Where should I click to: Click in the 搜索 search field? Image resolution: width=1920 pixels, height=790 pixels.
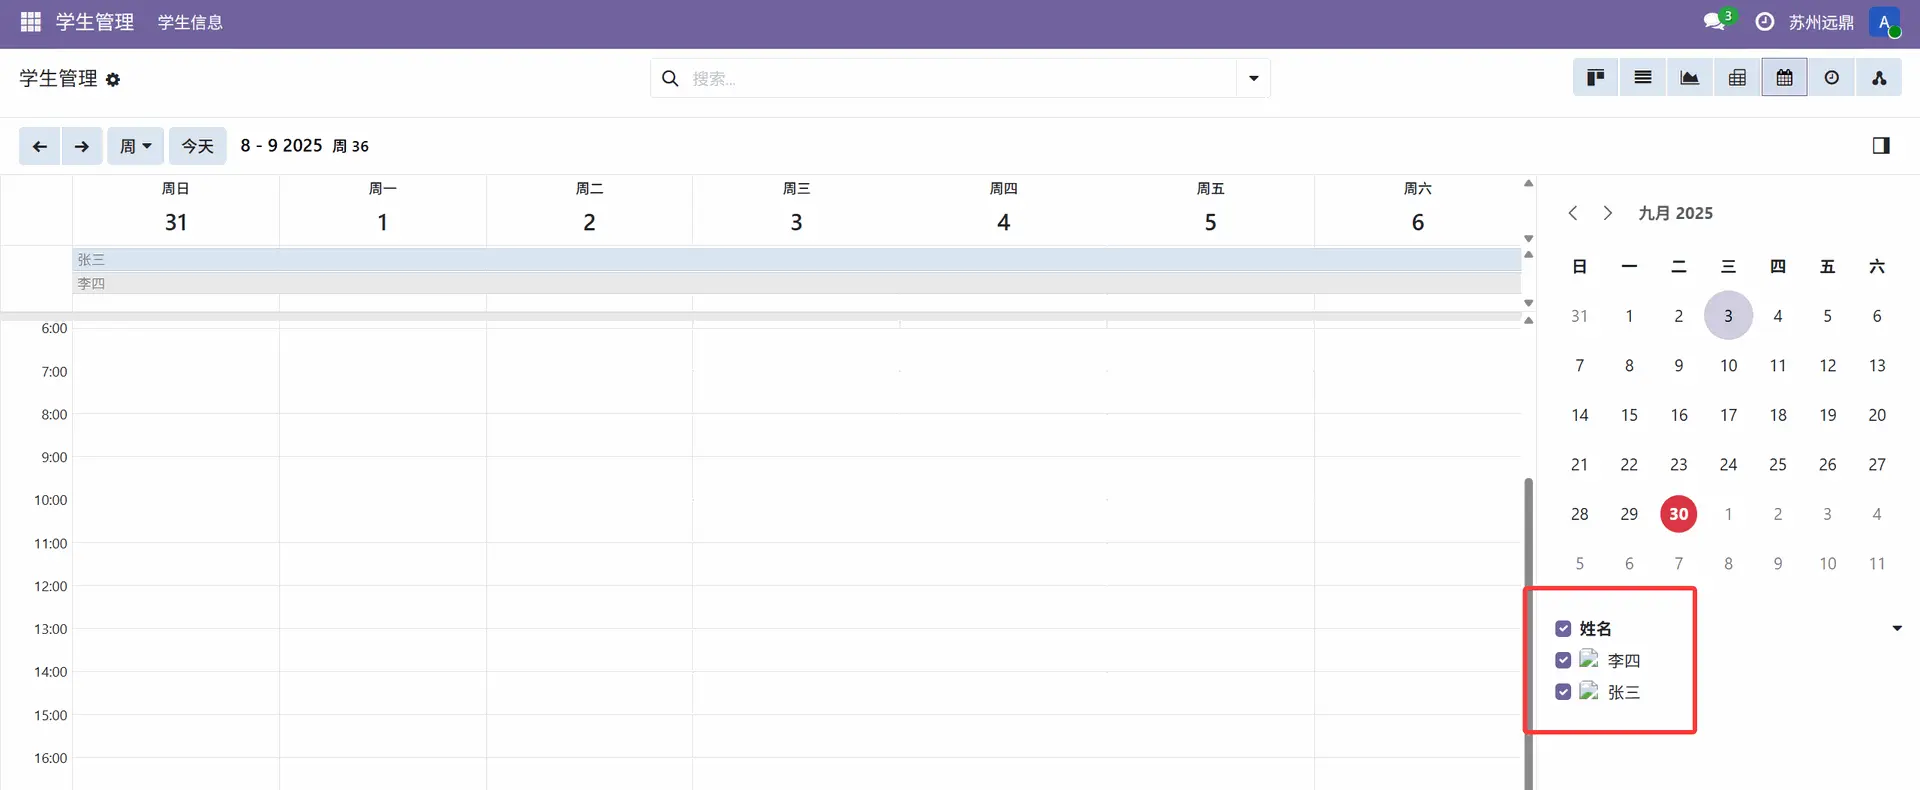(x=960, y=78)
